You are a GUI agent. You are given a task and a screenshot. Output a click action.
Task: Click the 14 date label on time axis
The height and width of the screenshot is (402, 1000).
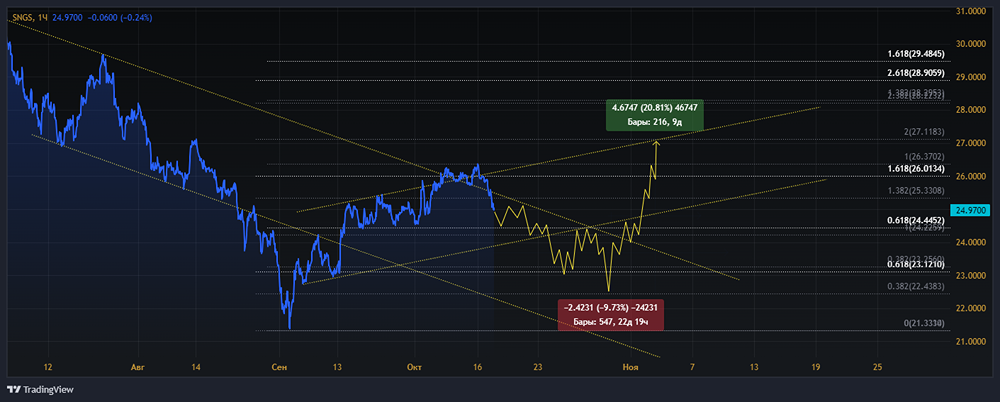tap(196, 368)
